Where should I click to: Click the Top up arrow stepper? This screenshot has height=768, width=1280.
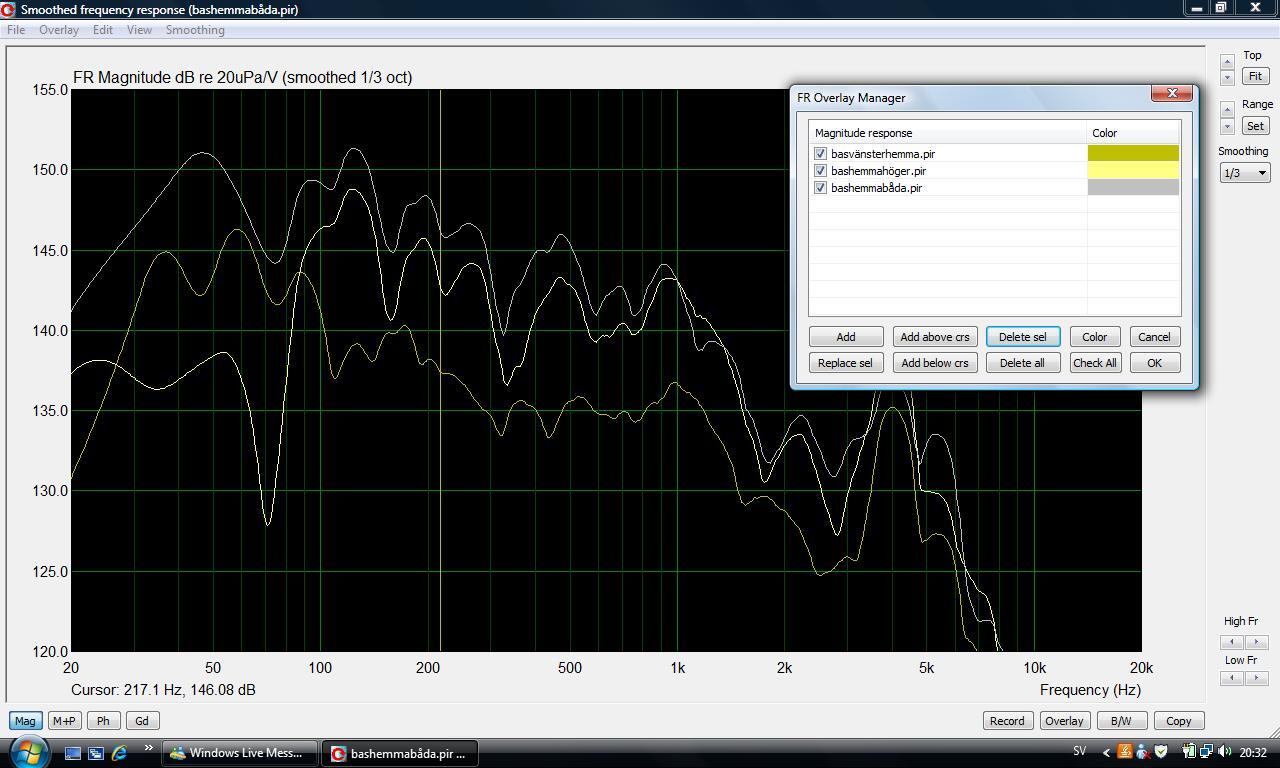[1227, 62]
